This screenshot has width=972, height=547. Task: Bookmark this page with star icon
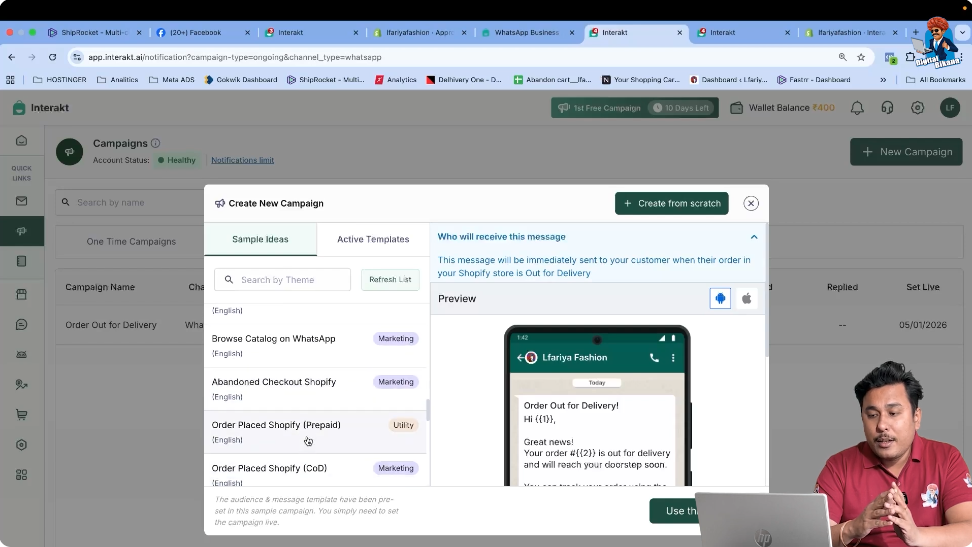(x=861, y=57)
